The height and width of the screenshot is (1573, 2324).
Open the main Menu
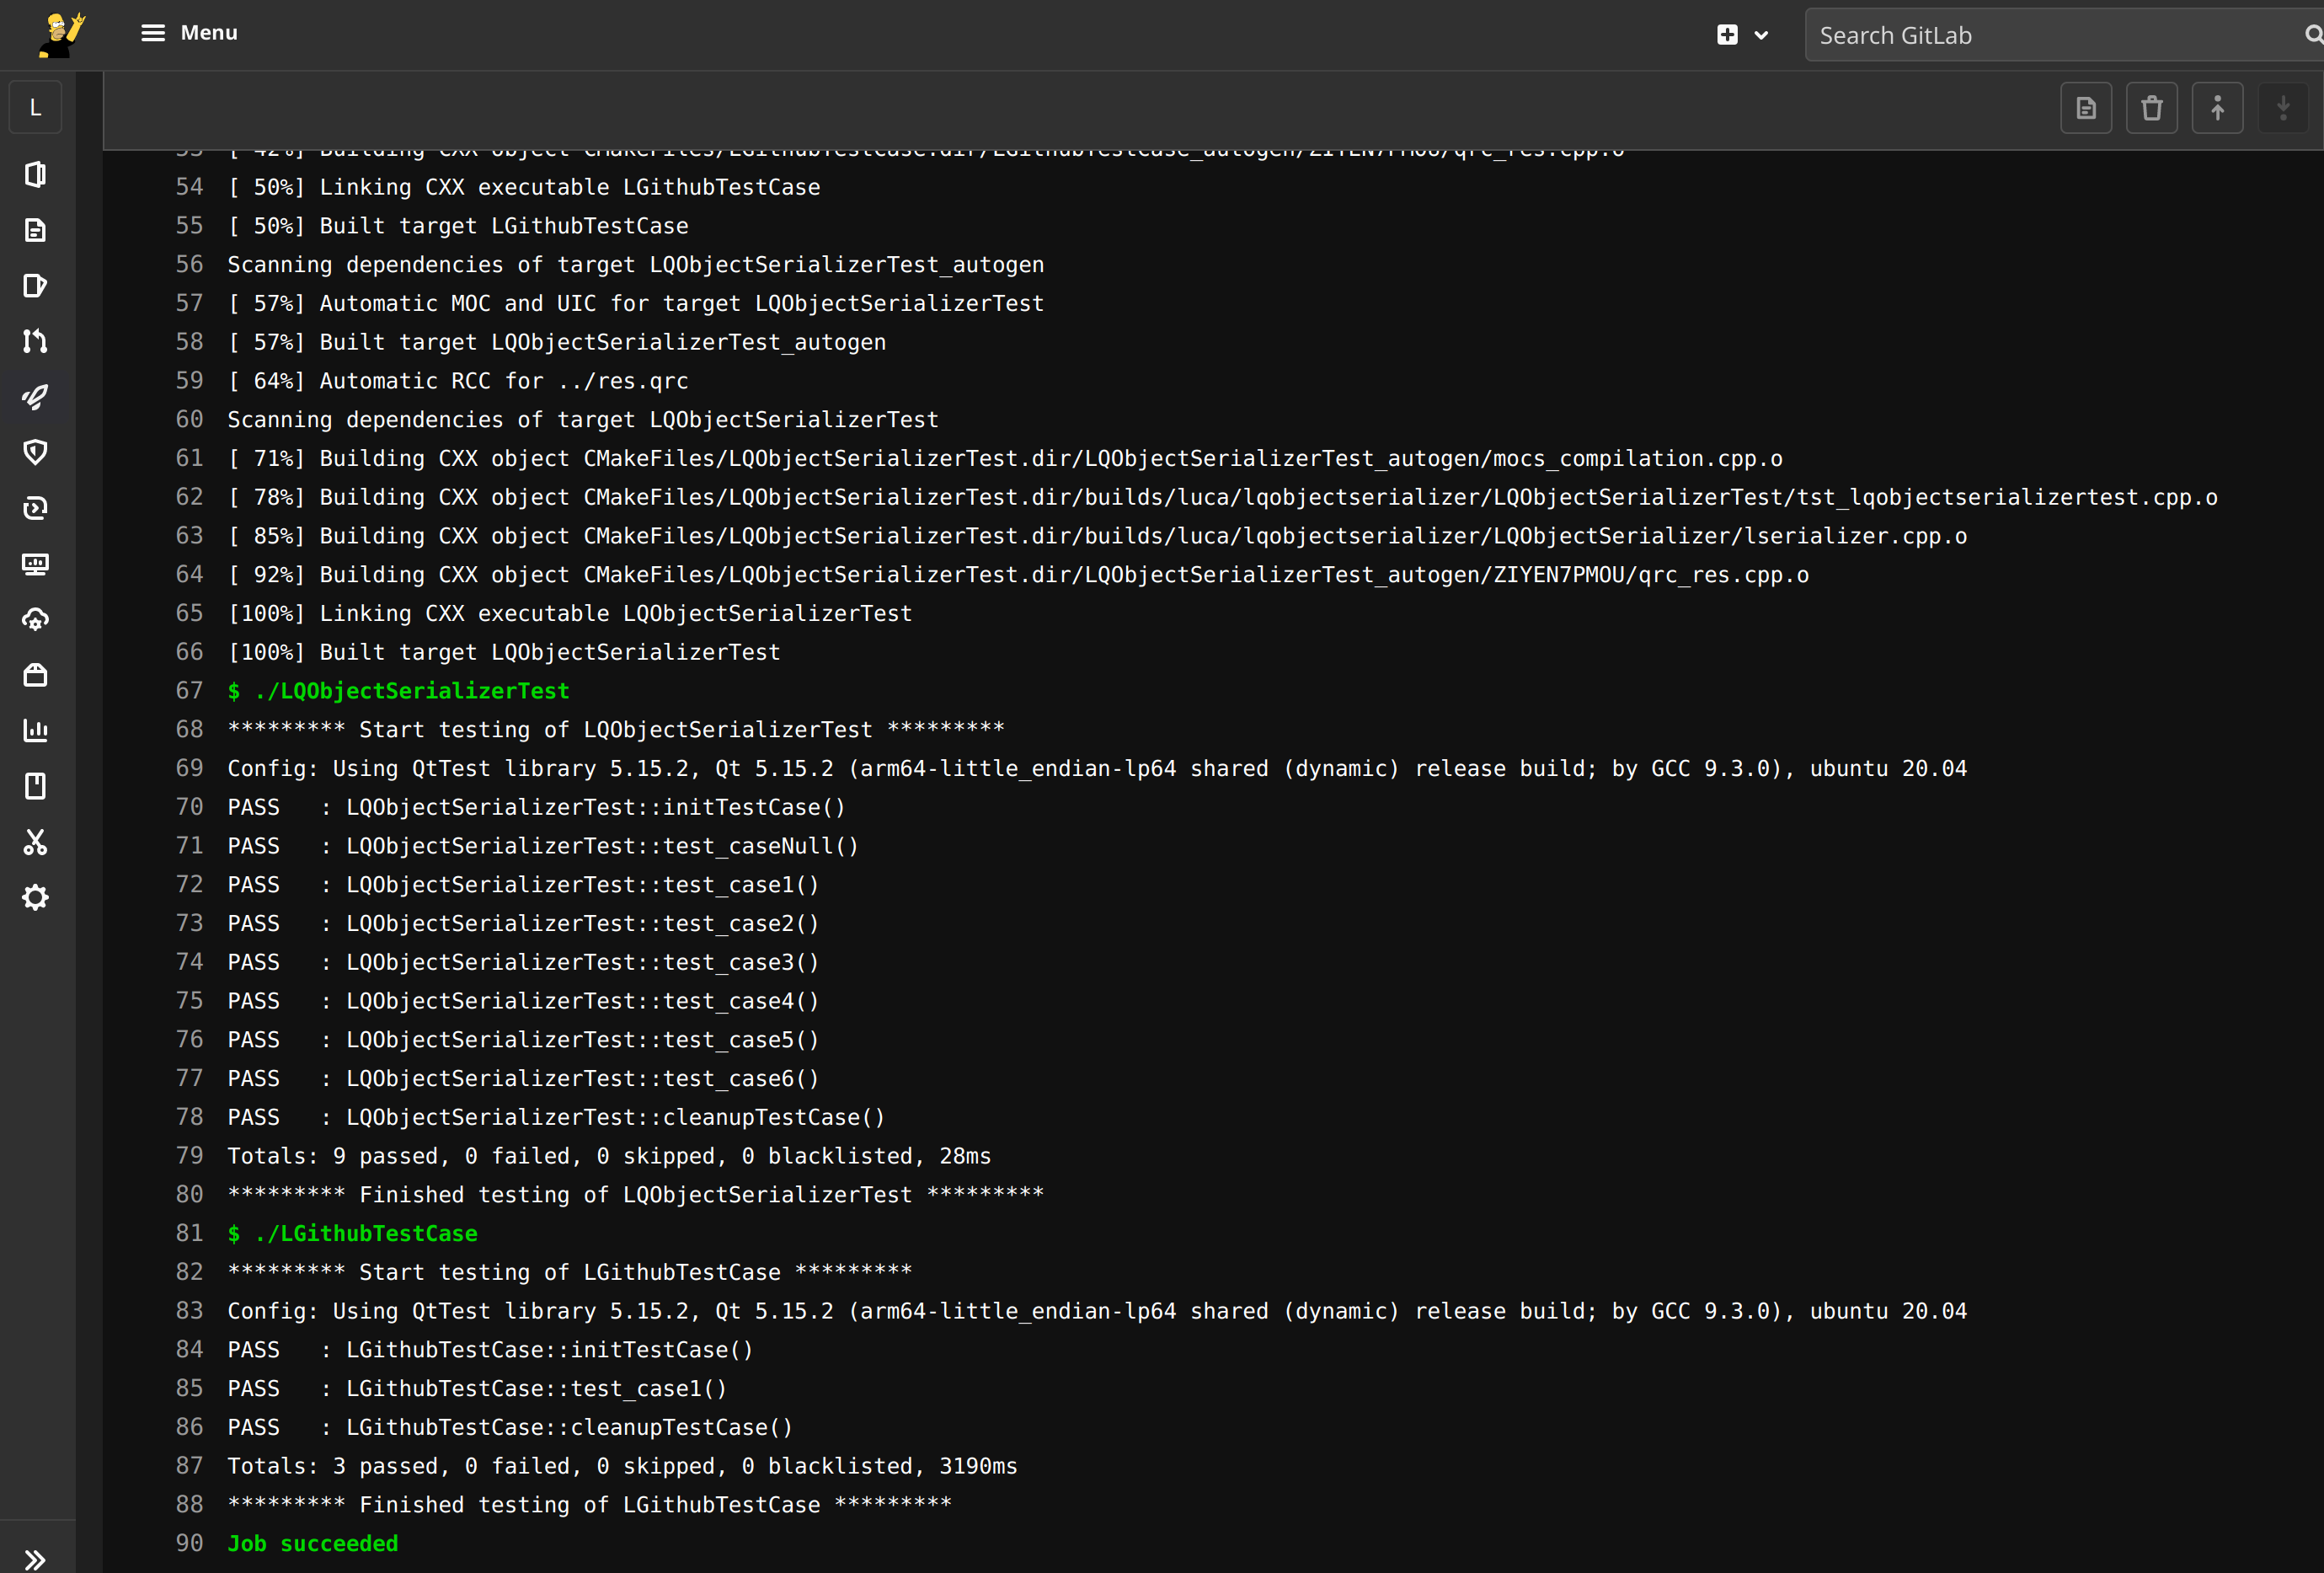189,33
